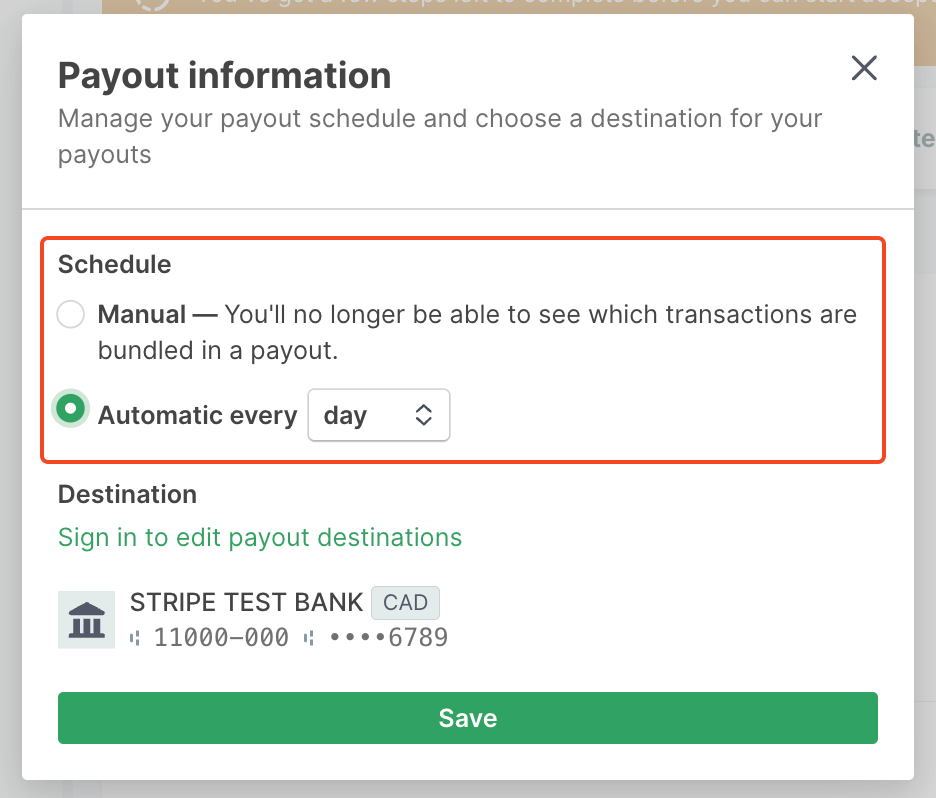Click the Destination section heading

click(x=127, y=494)
